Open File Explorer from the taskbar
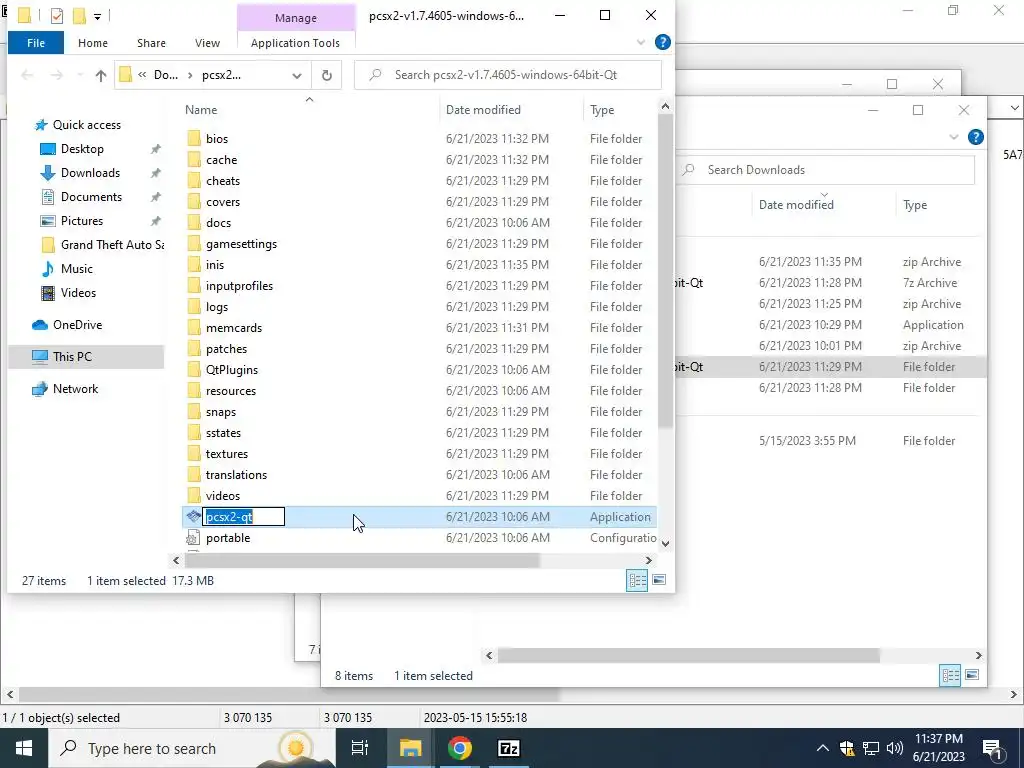1024x768 pixels. tap(410, 748)
